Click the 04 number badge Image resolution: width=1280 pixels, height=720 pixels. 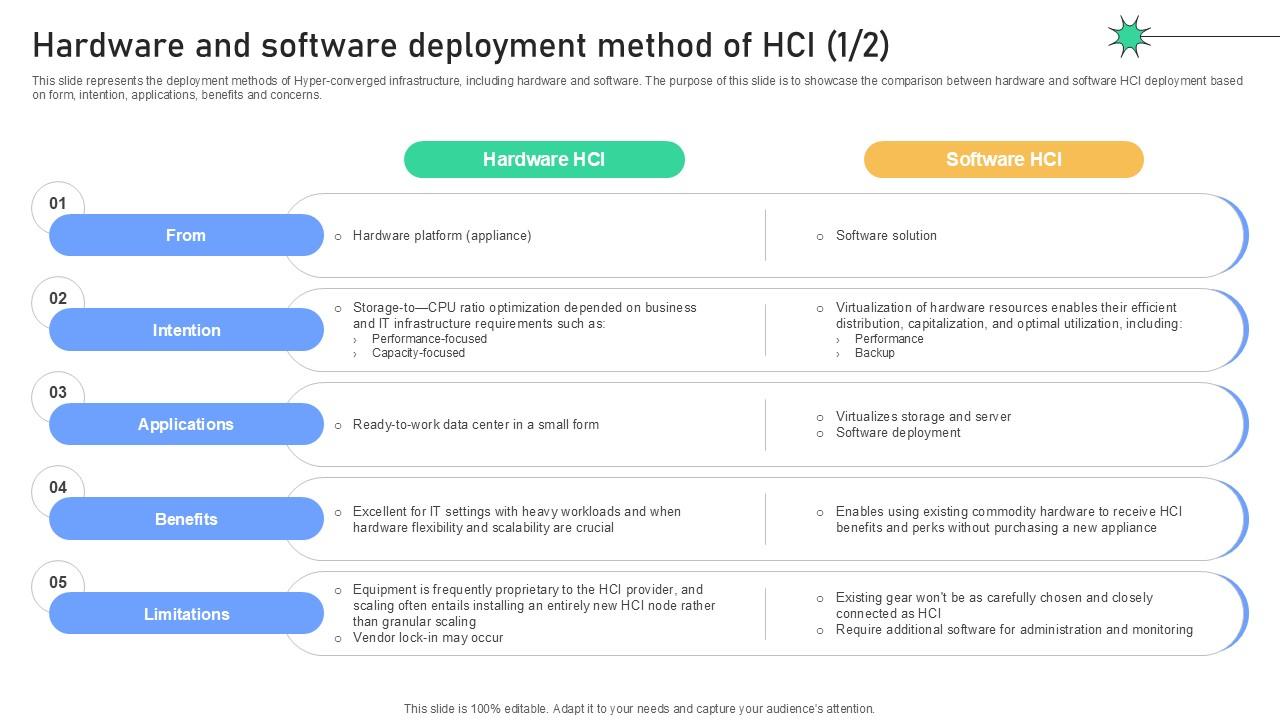tap(58, 487)
